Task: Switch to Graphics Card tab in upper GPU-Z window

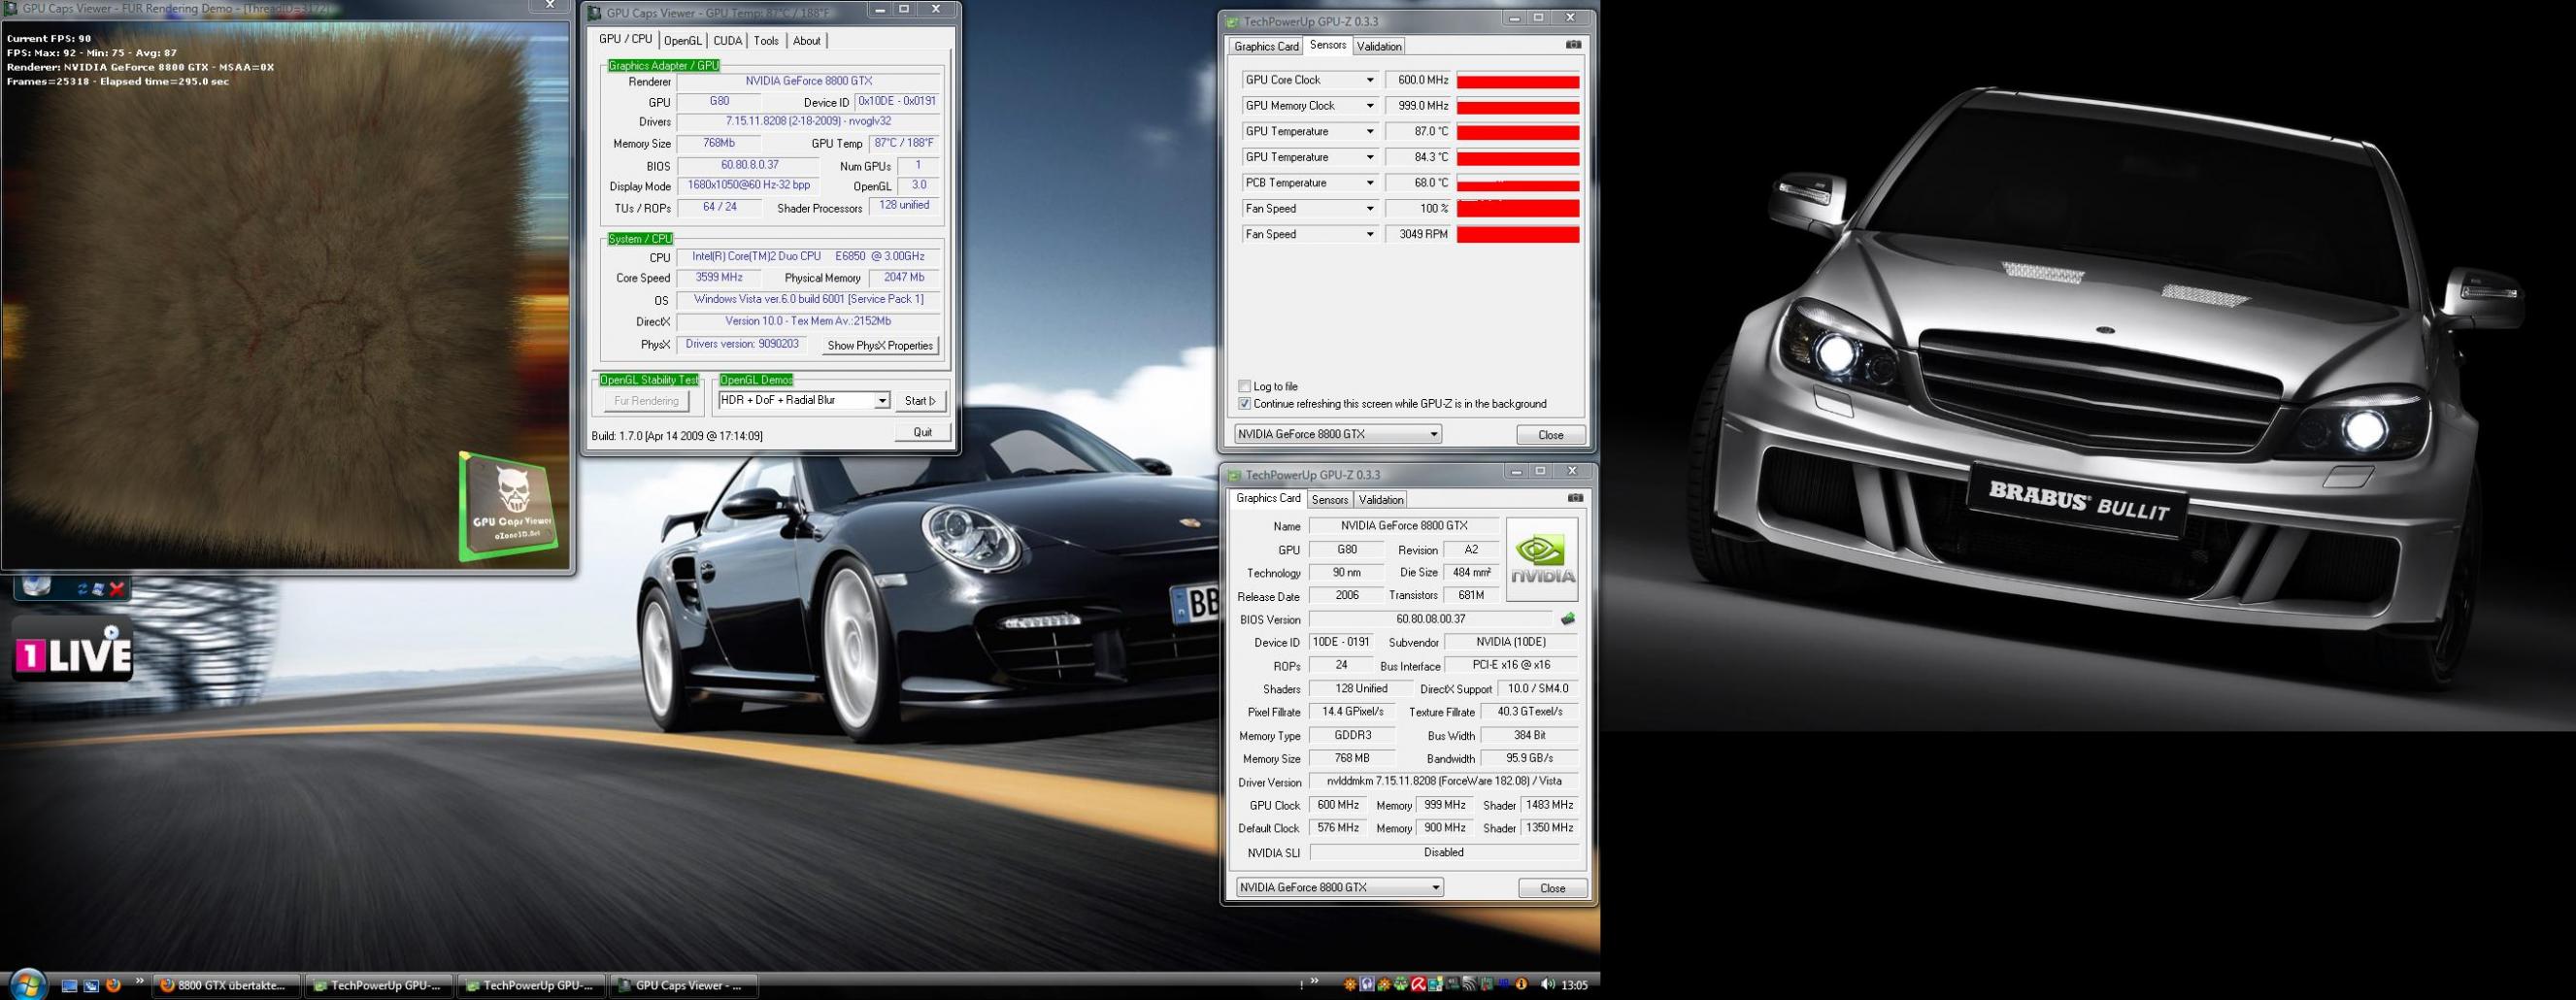Action: click(x=1266, y=47)
